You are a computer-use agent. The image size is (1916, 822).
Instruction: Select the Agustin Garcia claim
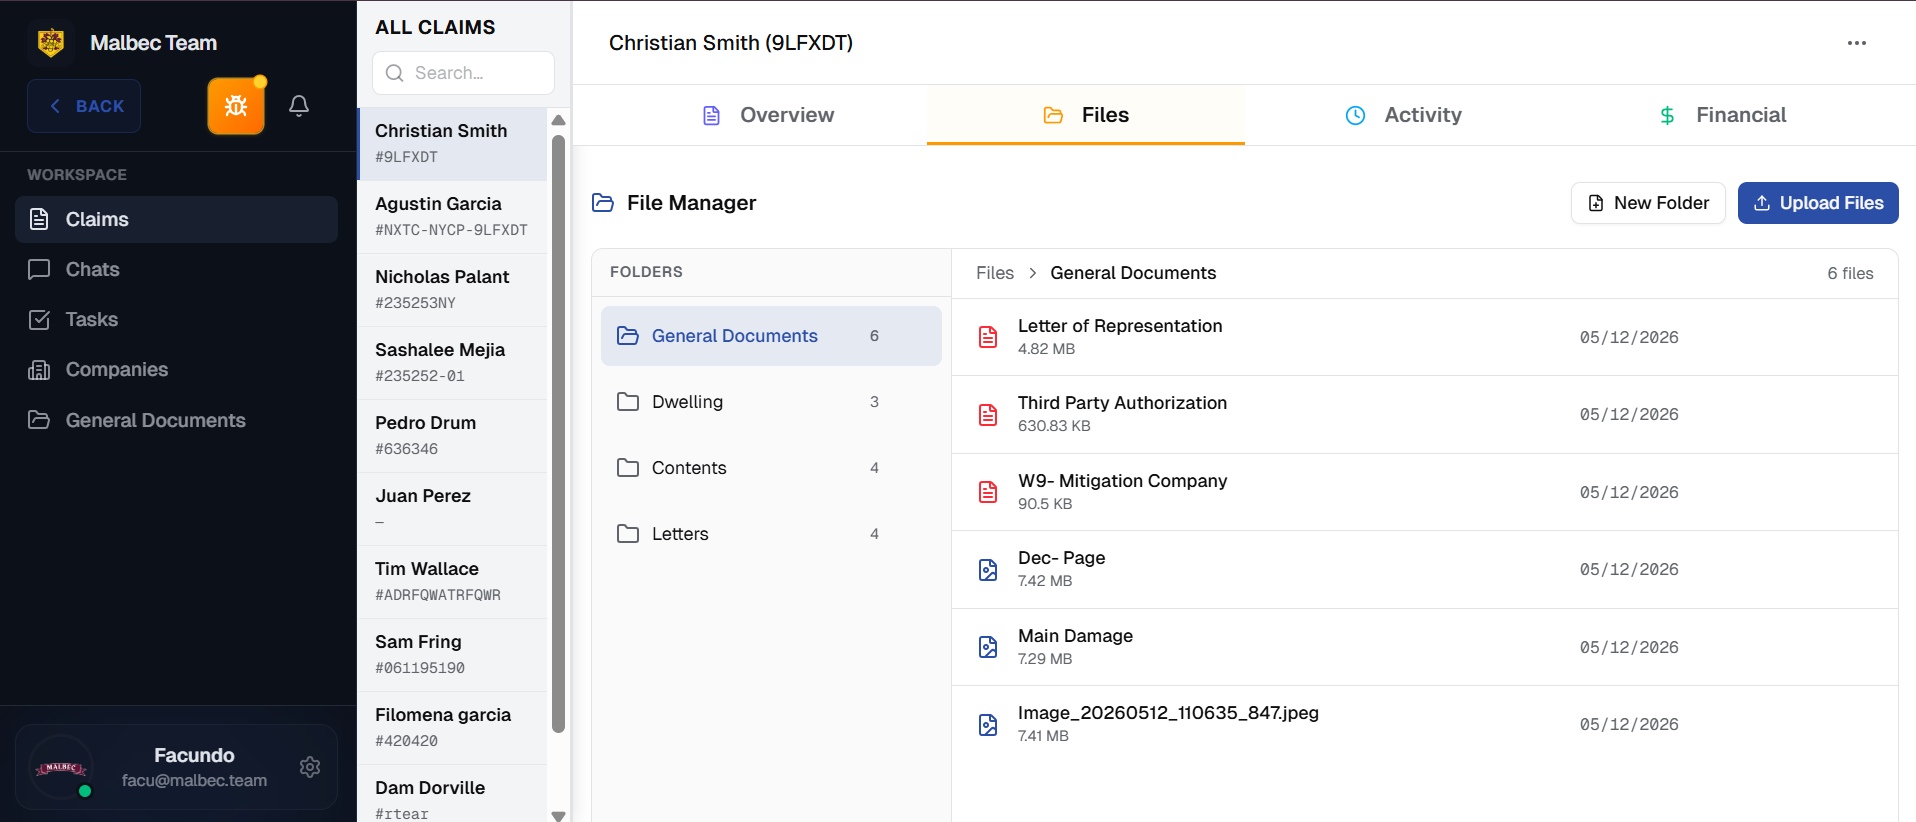(x=453, y=217)
